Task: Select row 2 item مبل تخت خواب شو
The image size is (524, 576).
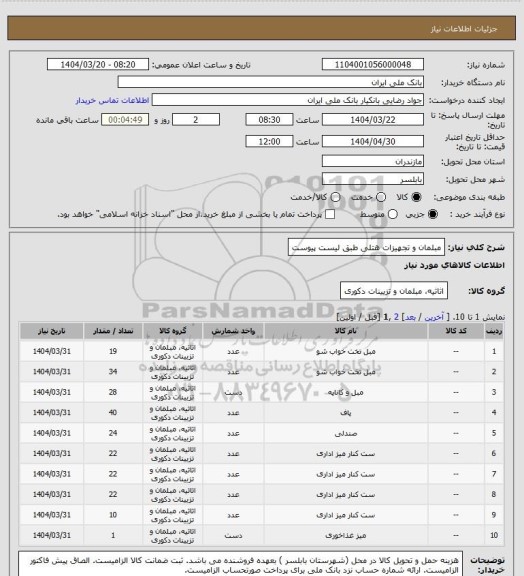Action: (x=346, y=372)
